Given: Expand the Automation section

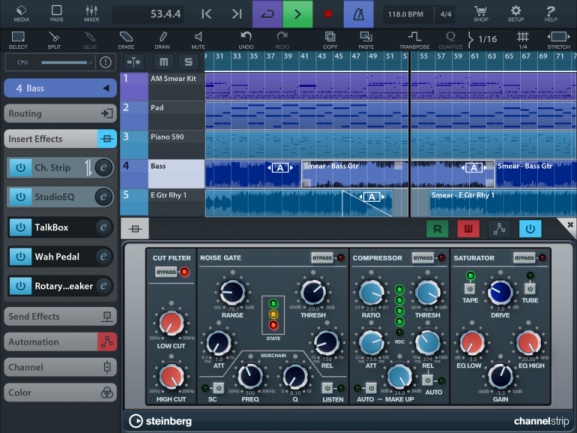Looking at the screenshot, I should 60,342.
